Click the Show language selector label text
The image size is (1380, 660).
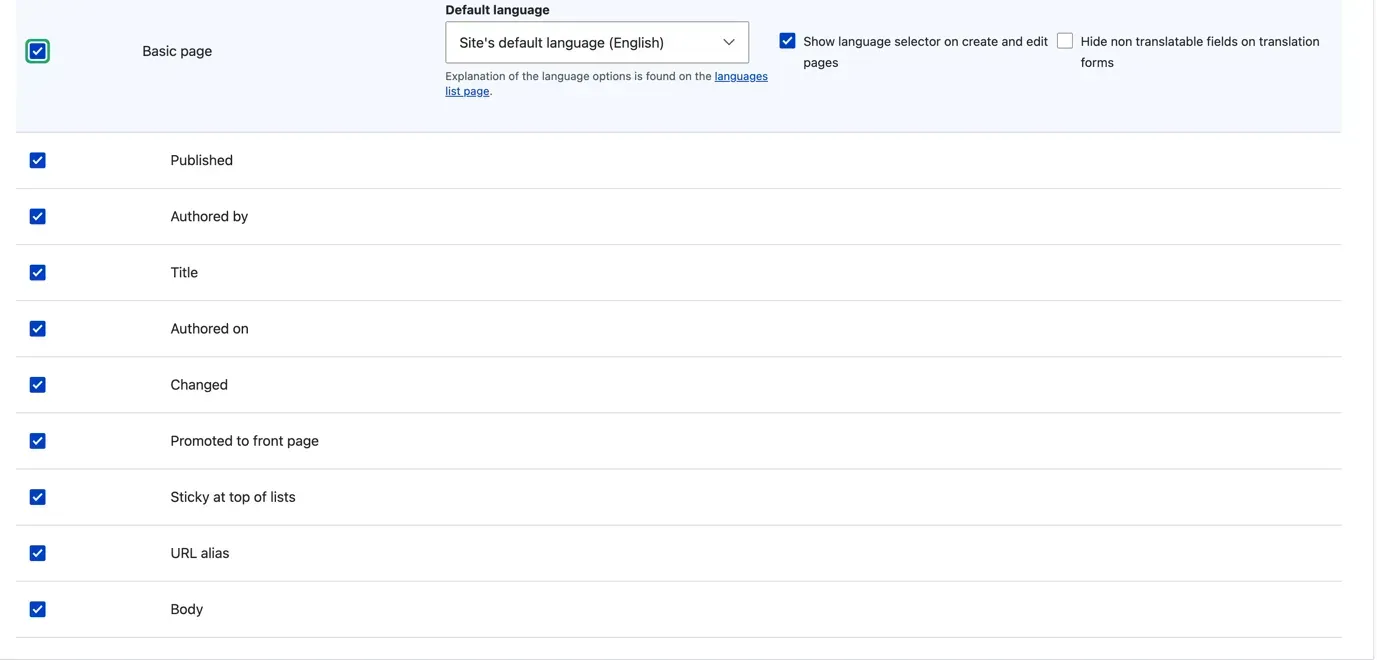tap(925, 42)
